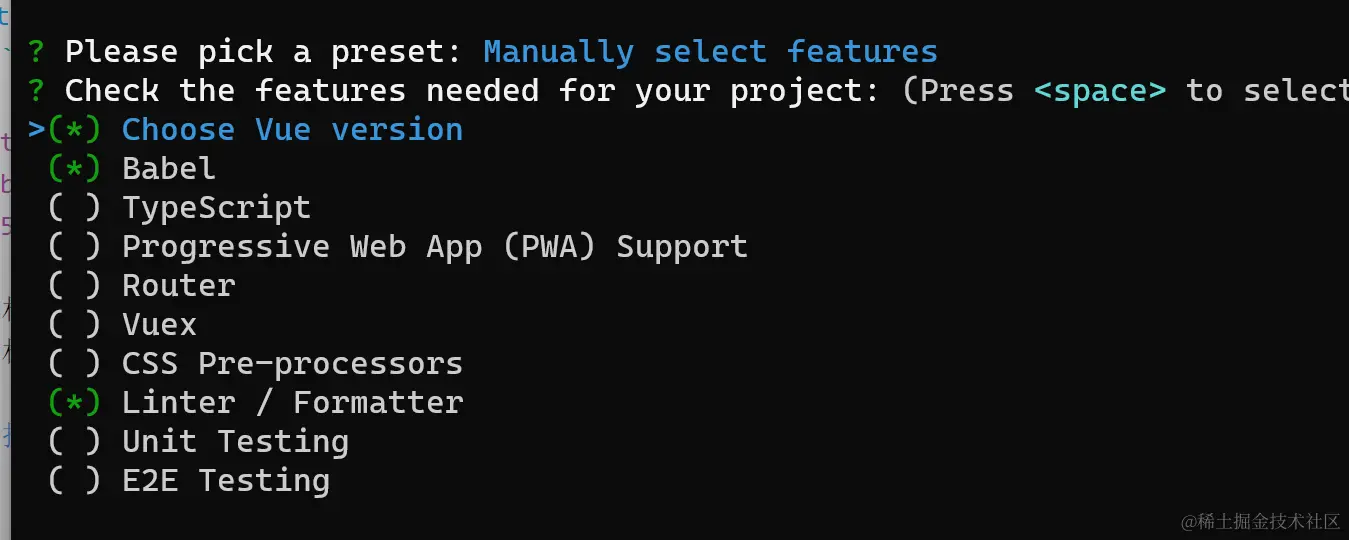Check the E2E Testing checkbox
The image size is (1349, 540).
75,481
